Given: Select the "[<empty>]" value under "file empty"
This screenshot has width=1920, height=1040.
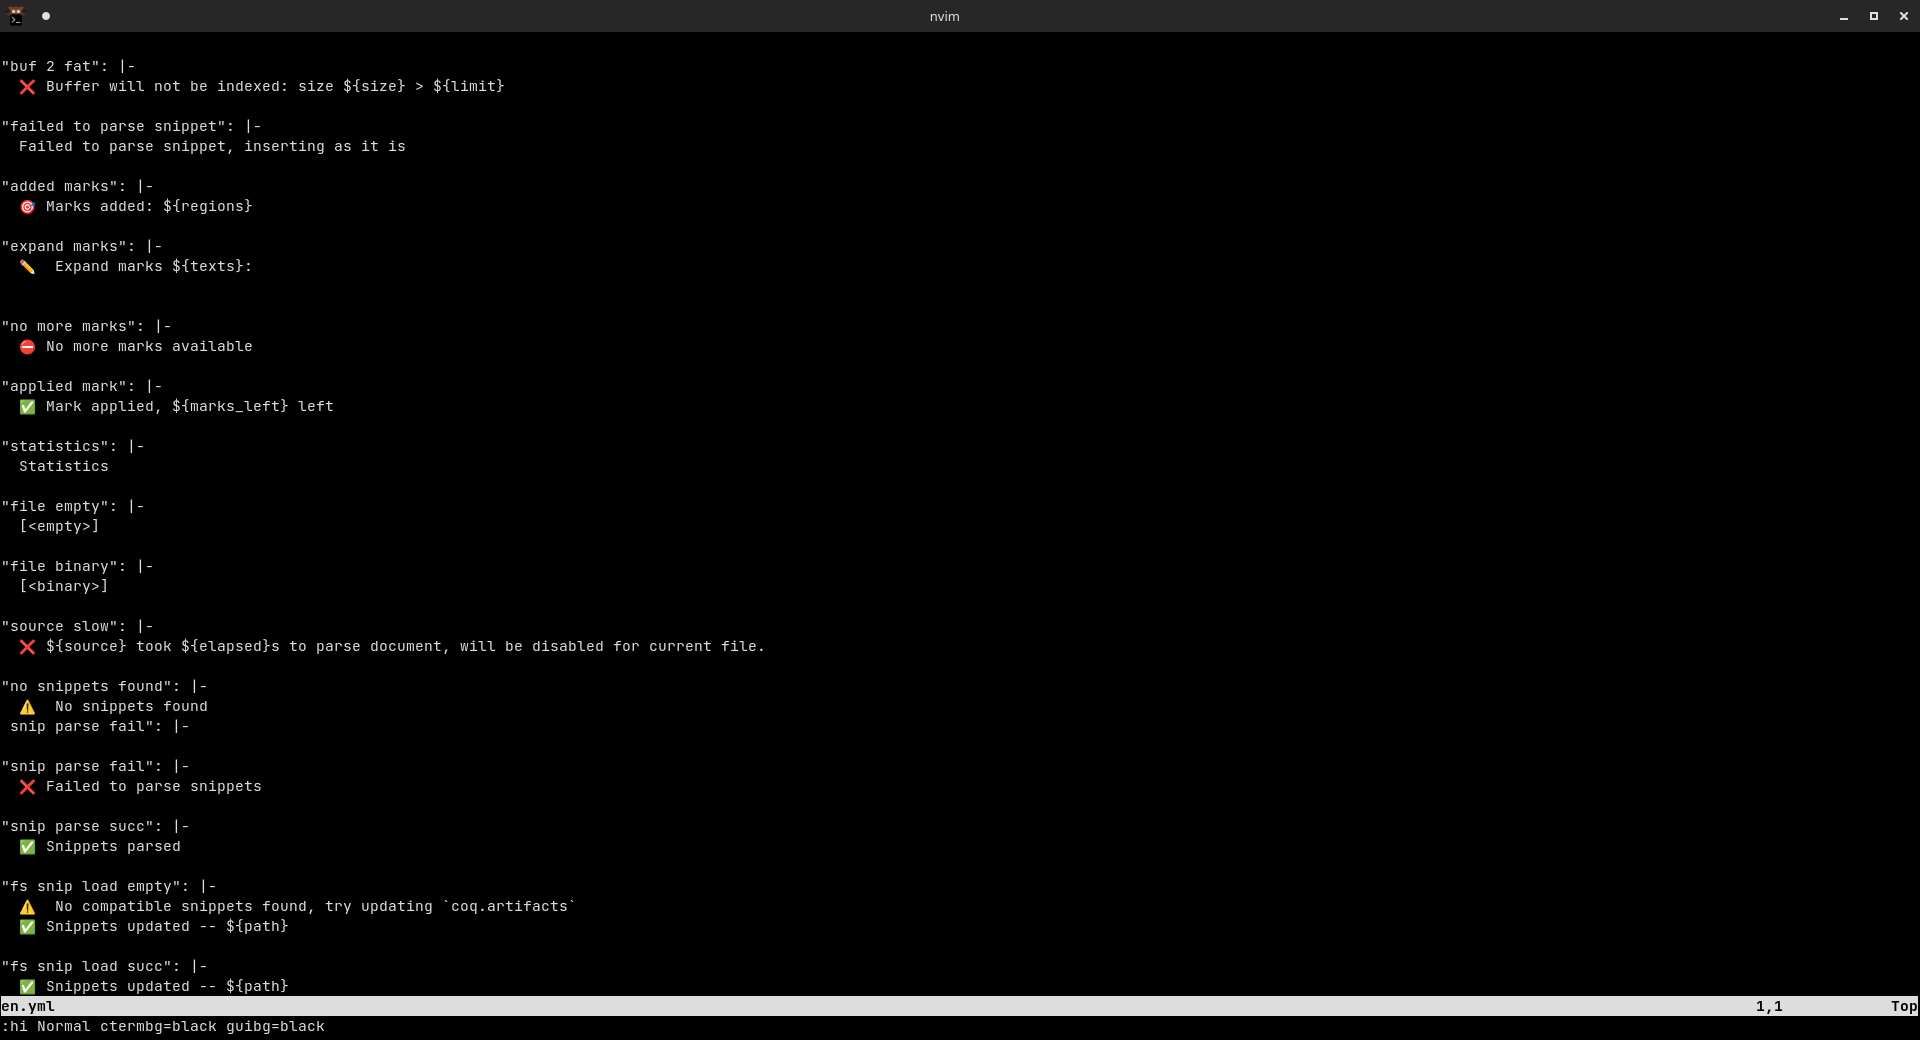Looking at the screenshot, I should pos(58,526).
